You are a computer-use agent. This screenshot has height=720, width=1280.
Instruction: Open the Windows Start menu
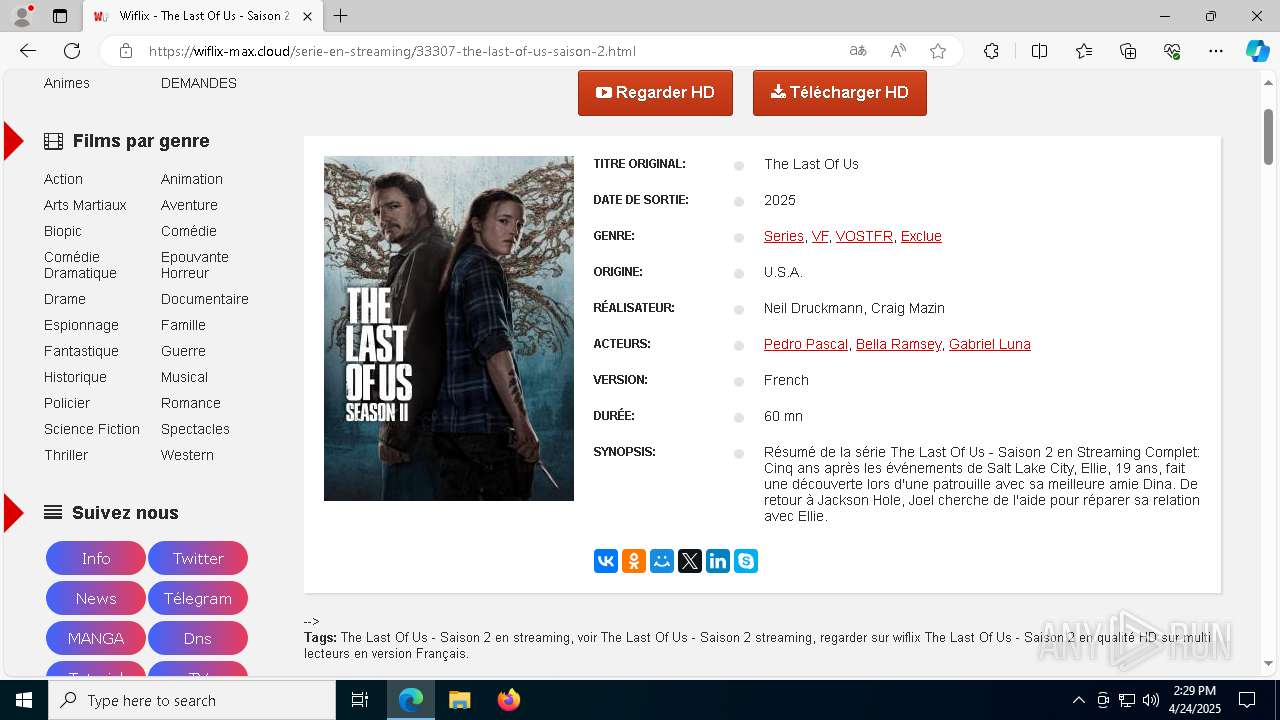pos(24,700)
